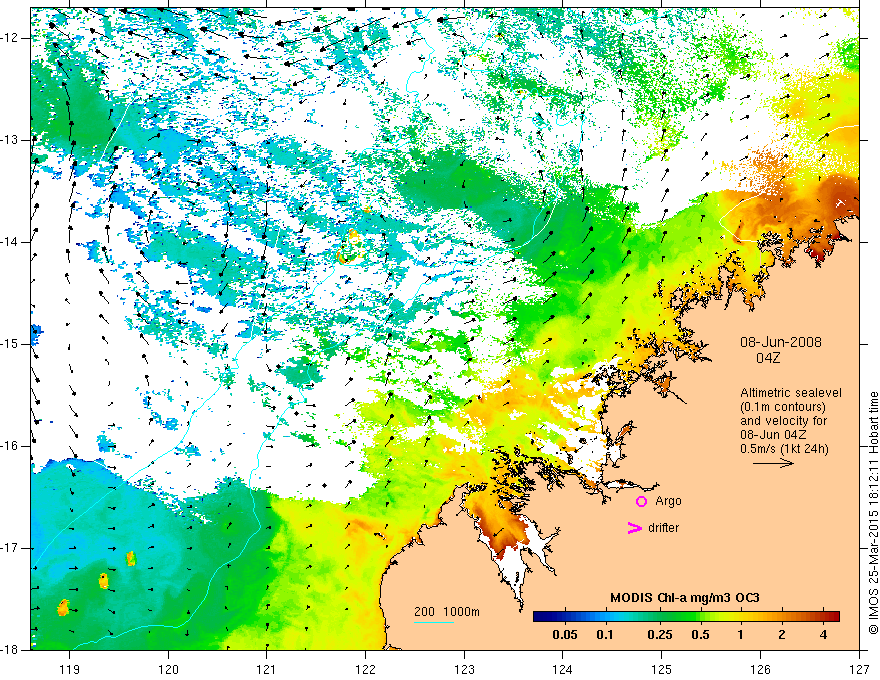Viewport: 880px width, 680px height.
Task: Click the longitude label 119
Action: 70,669
